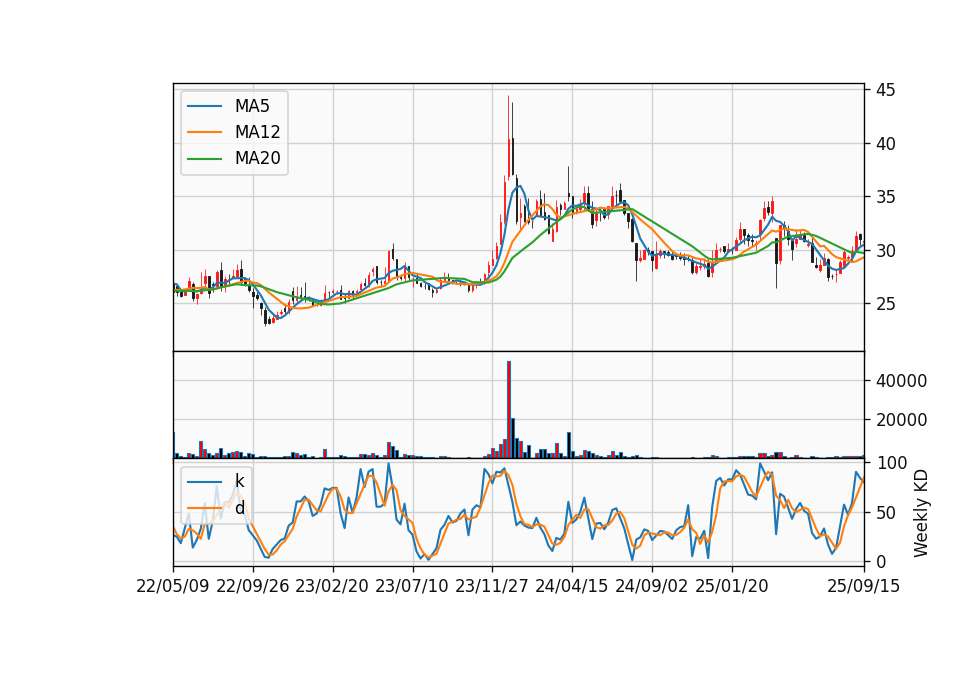Click the blue MA5 legend line sample
Image resolution: width=960 pixels, height=690 pixels.
(x=204, y=107)
